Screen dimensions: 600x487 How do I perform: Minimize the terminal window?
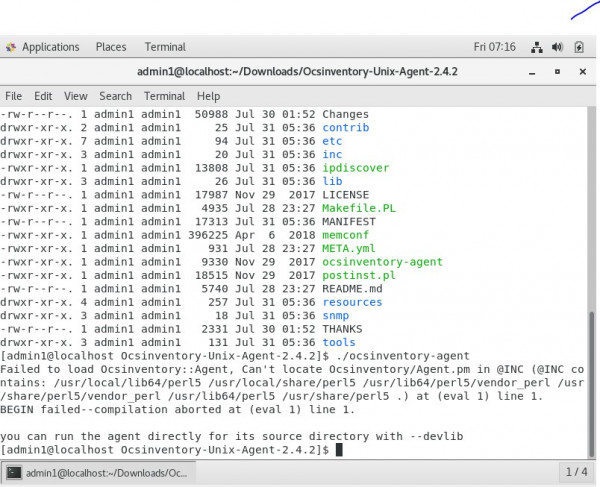click(x=532, y=72)
